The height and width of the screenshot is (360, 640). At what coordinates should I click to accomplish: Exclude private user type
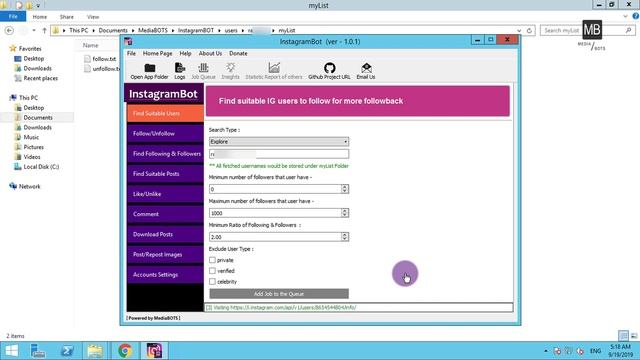[212, 260]
